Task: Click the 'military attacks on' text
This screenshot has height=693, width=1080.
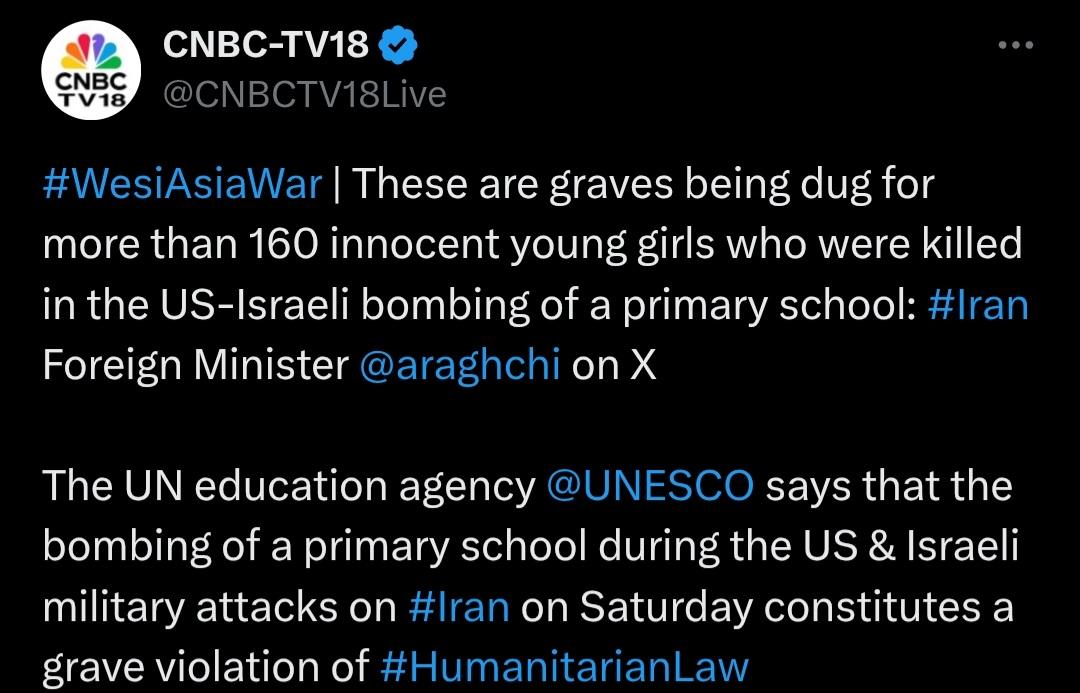Action: coord(220,606)
